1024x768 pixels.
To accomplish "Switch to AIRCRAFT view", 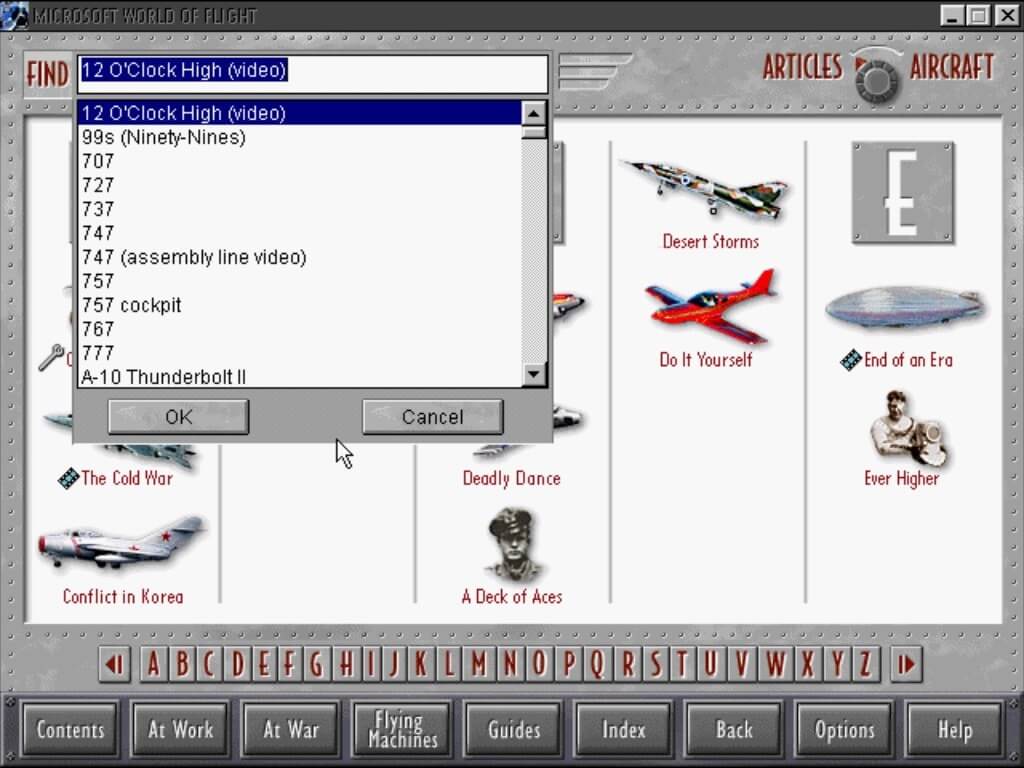I will pyautogui.click(x=952, y=67).
